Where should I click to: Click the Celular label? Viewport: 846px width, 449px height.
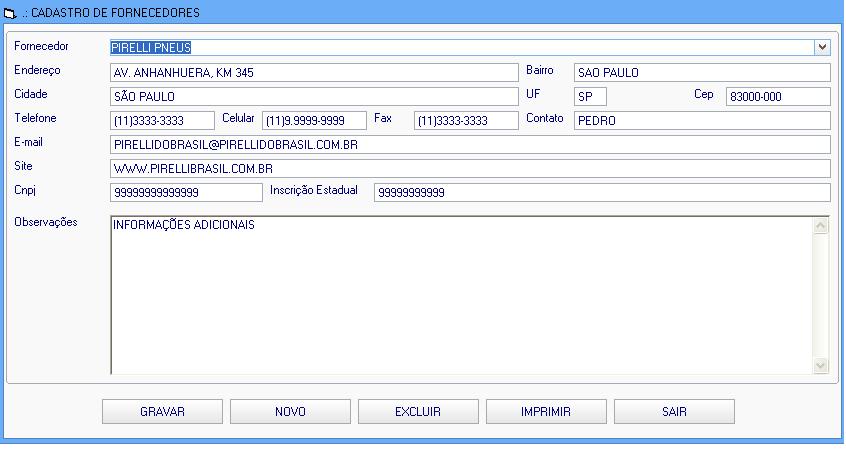[x=238, y=118]
